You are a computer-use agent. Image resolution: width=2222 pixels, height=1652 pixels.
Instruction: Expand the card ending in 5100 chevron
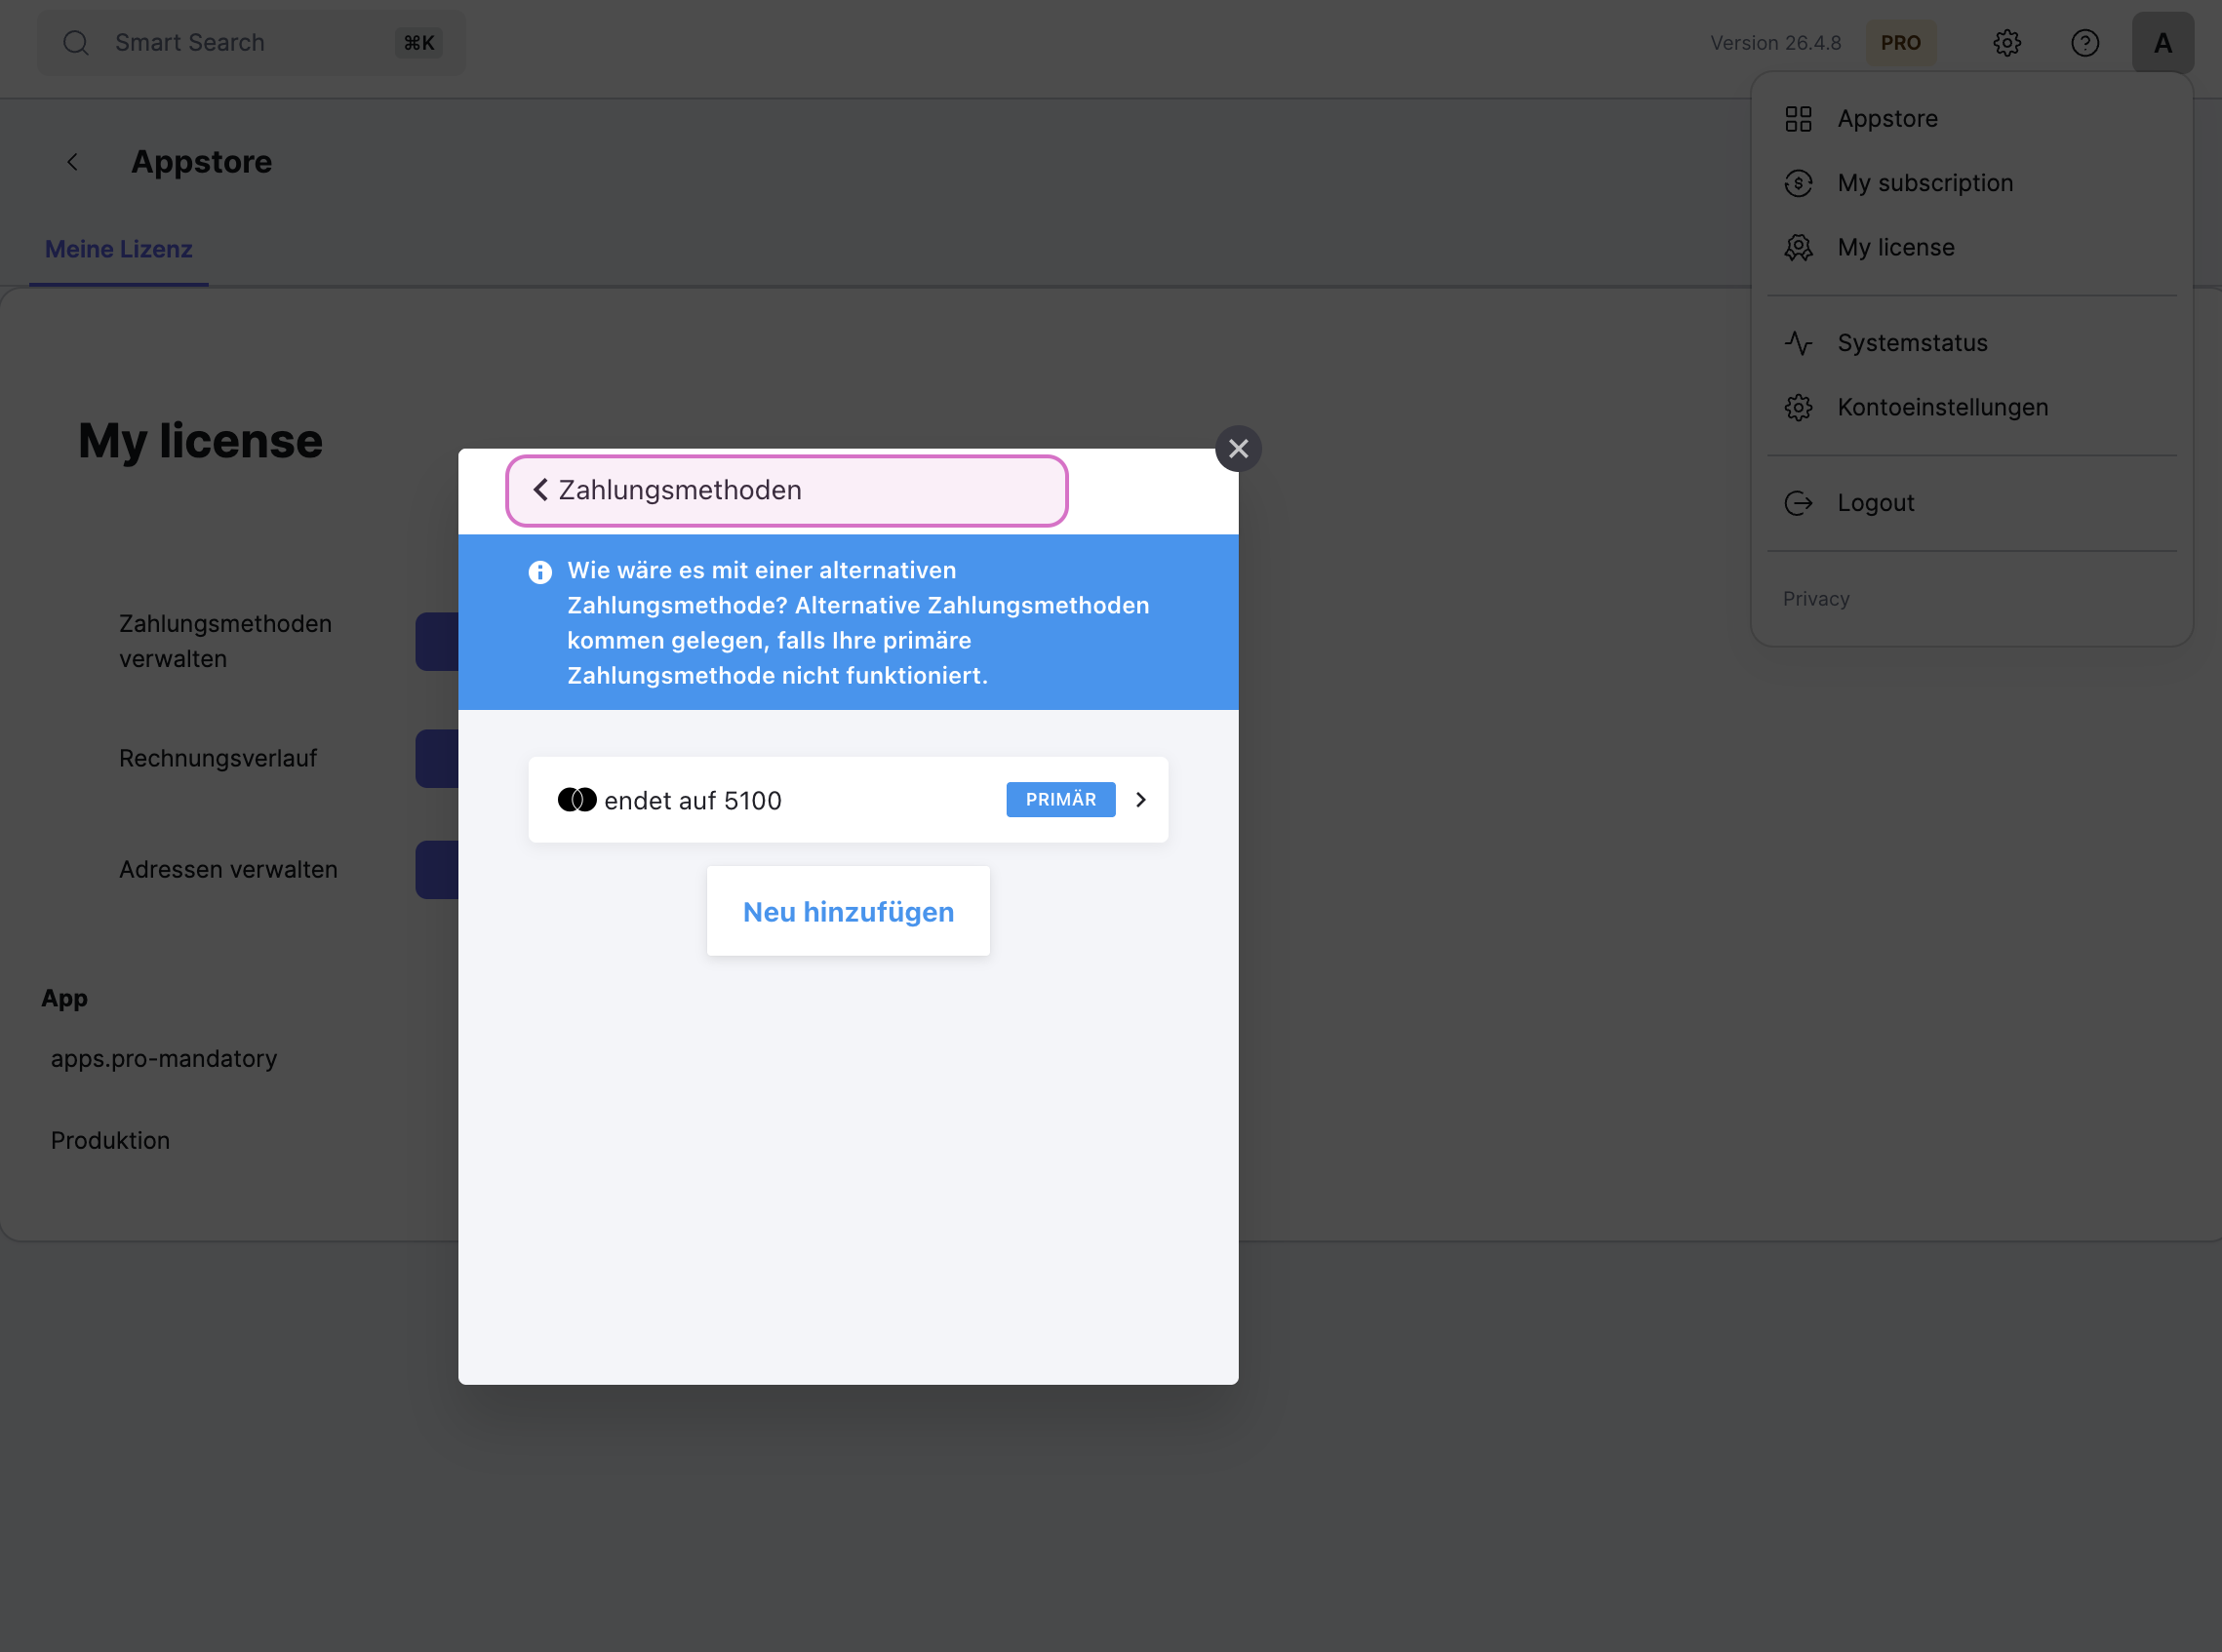1141,800
